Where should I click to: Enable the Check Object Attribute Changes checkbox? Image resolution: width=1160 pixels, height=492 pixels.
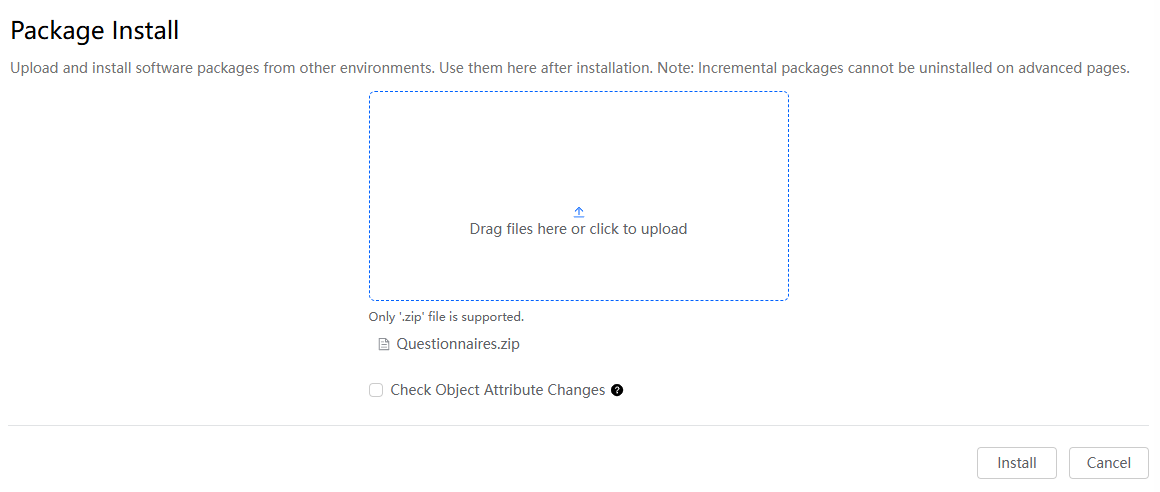click(x=376, y=391)
